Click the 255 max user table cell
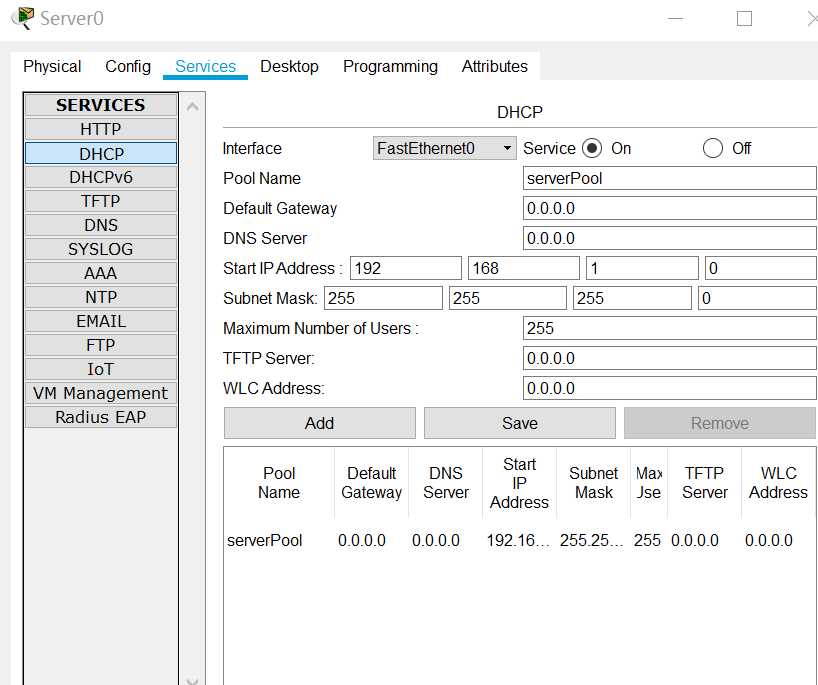 click(x=647, y=540)
